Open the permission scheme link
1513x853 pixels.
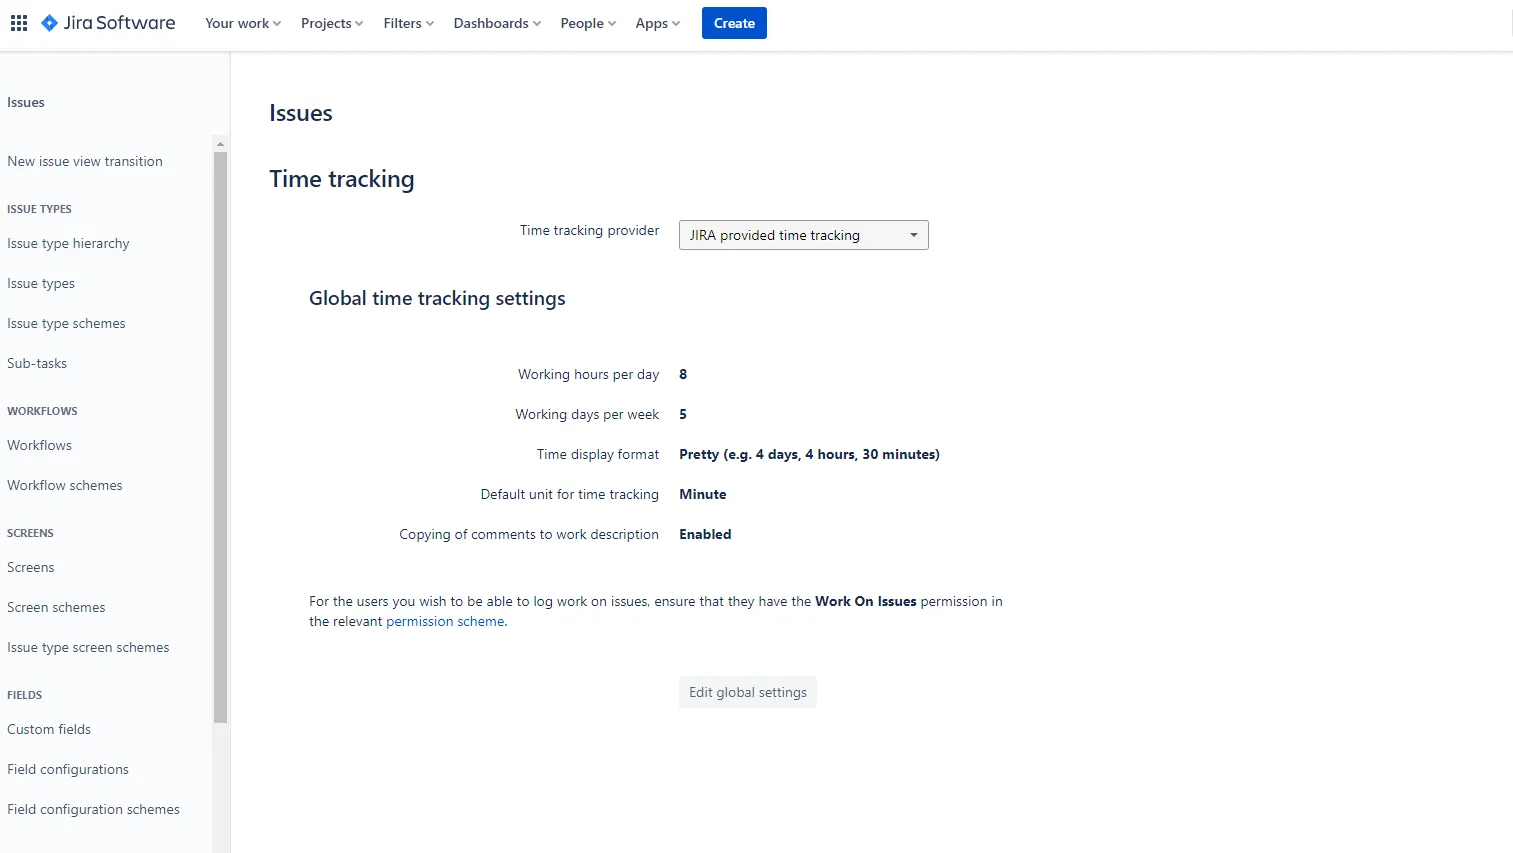click(444, 621)
